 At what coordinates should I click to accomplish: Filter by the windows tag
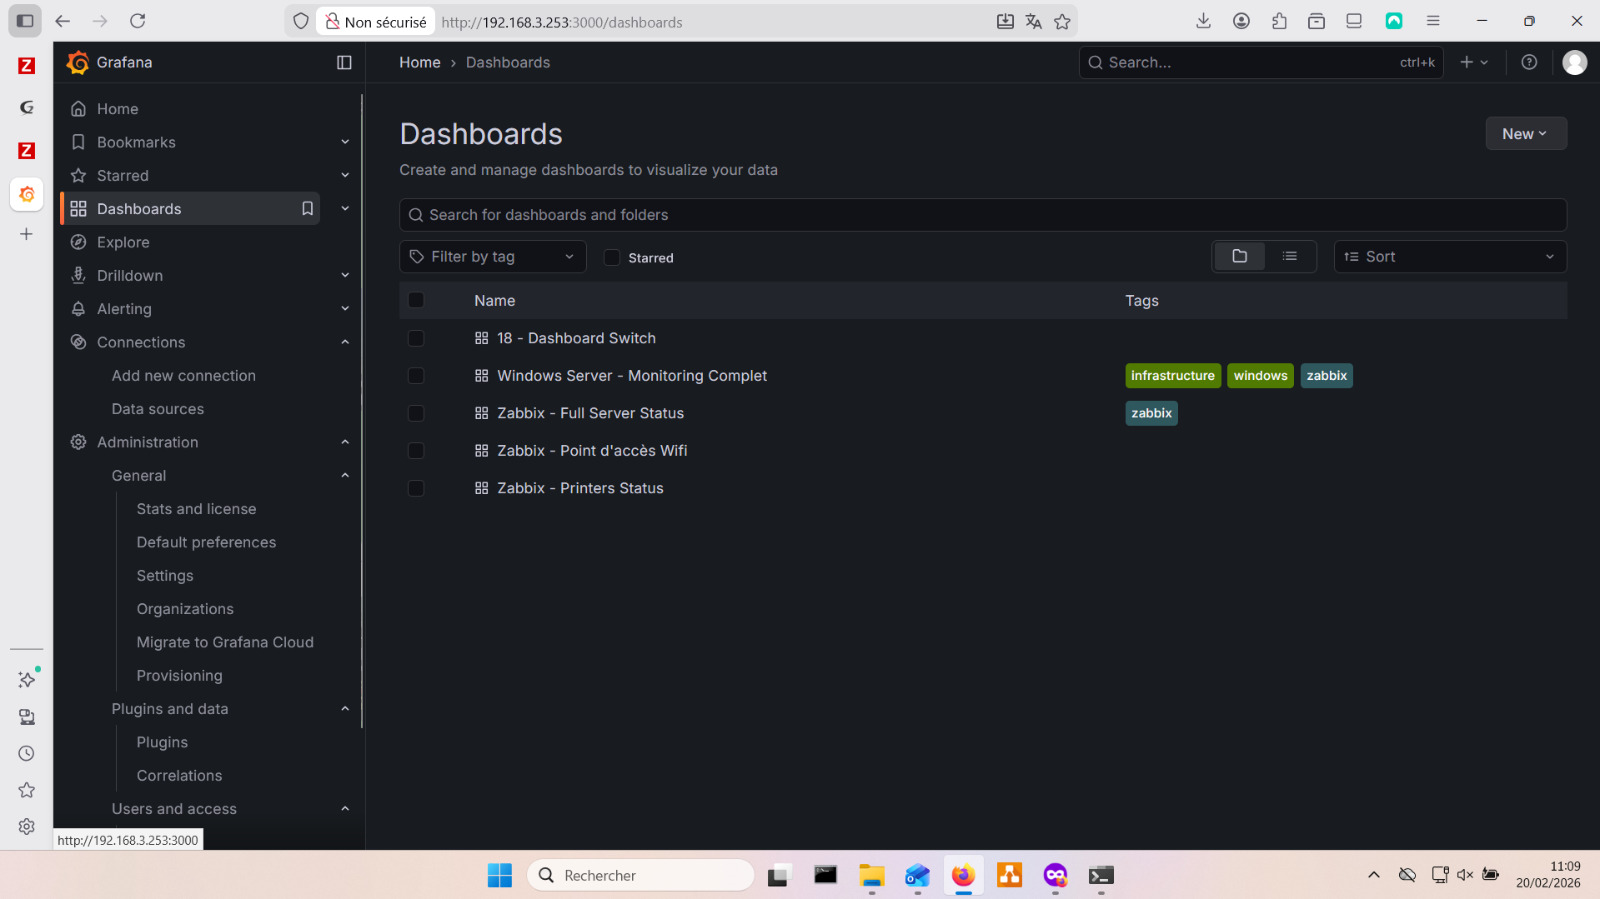click(1261, 376)
